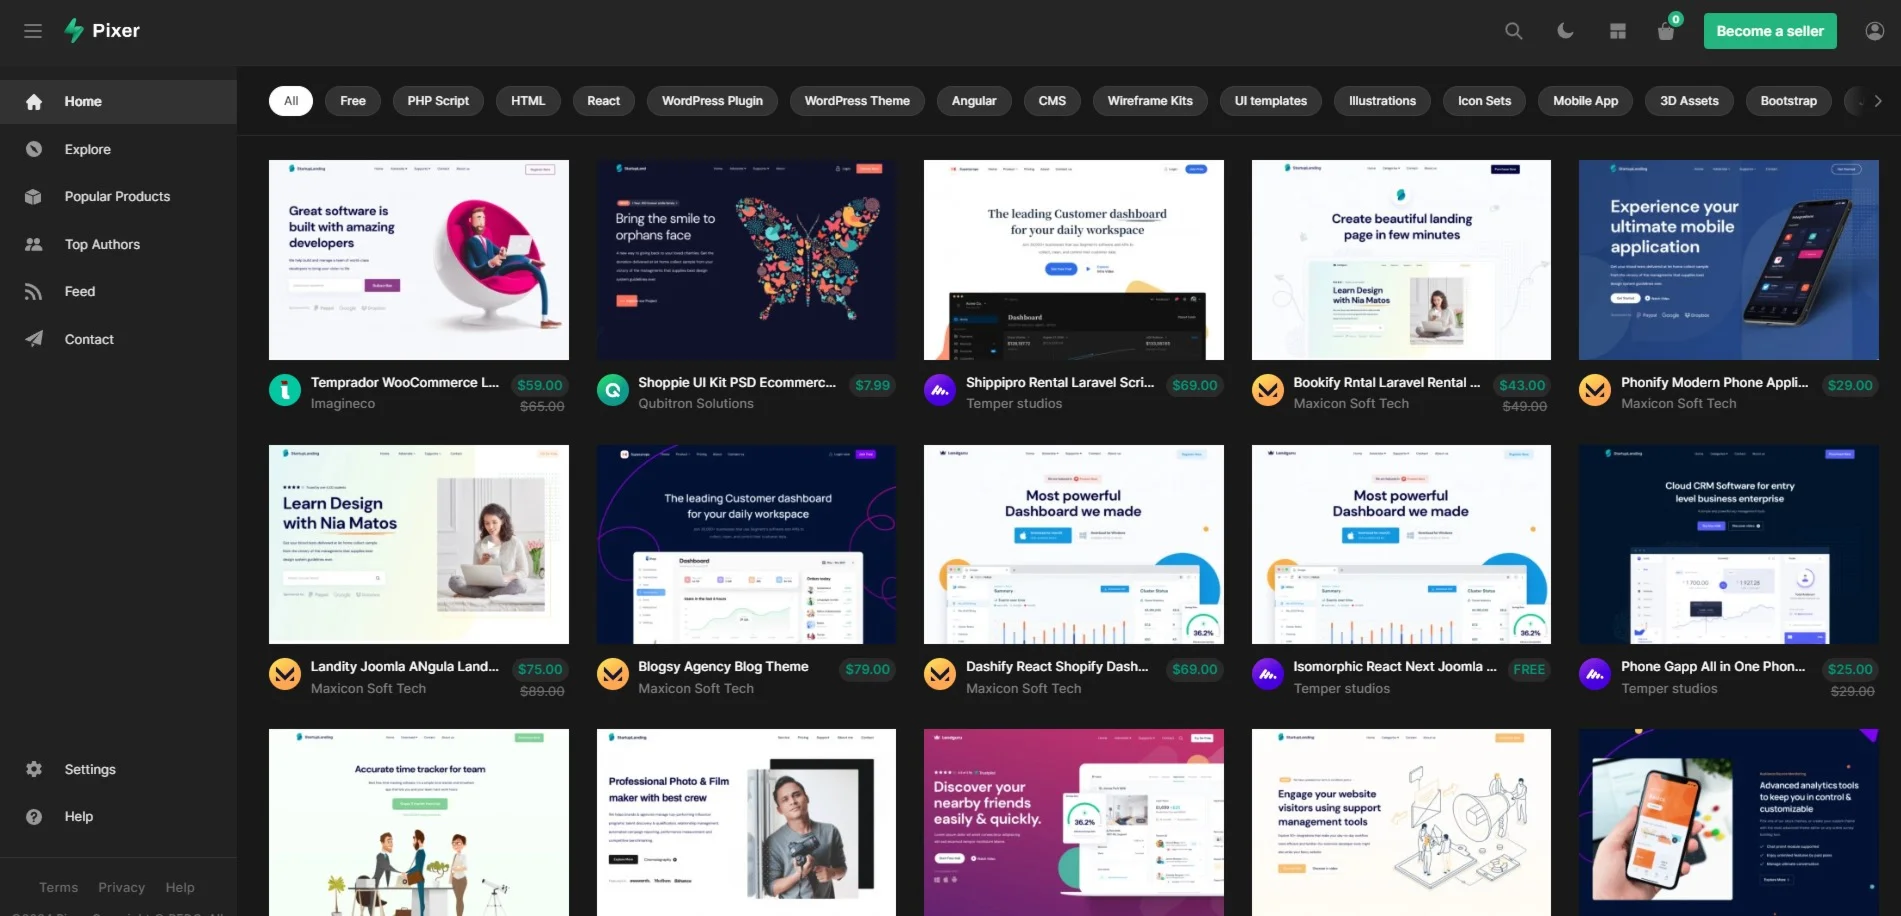Viewport: 1901px width, 916px height.
Task: Select the Illustrations category chip
Action: click(x=1382, y=101)
